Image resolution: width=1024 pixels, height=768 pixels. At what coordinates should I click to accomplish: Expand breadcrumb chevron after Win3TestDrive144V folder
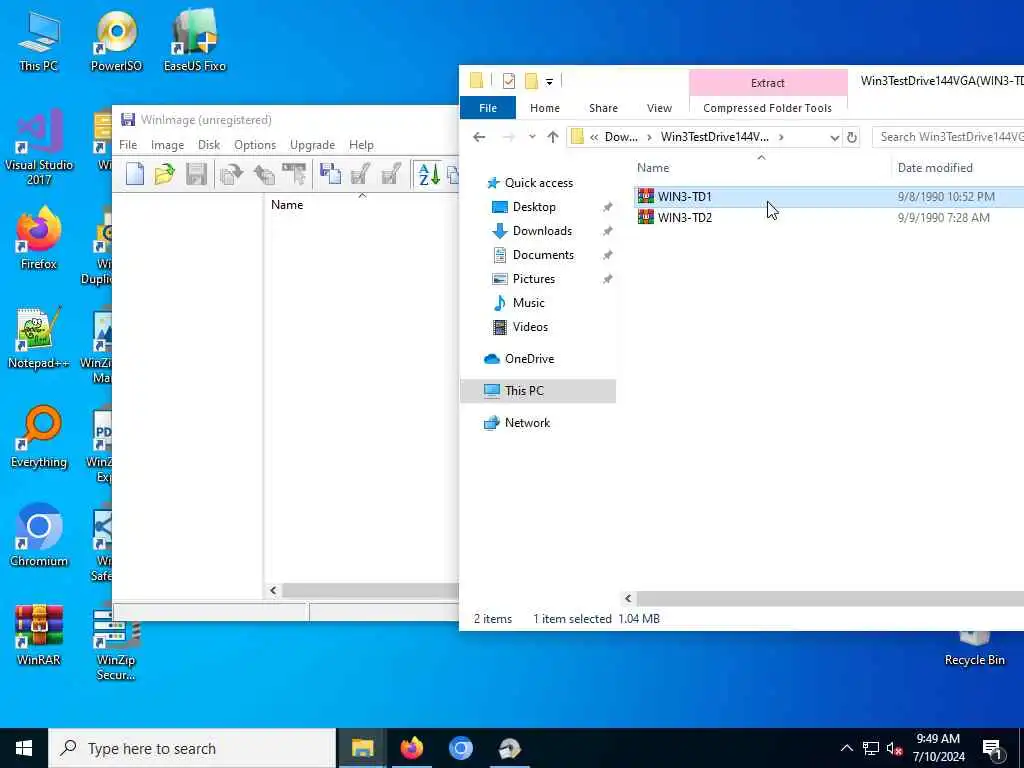click(781, 137)
